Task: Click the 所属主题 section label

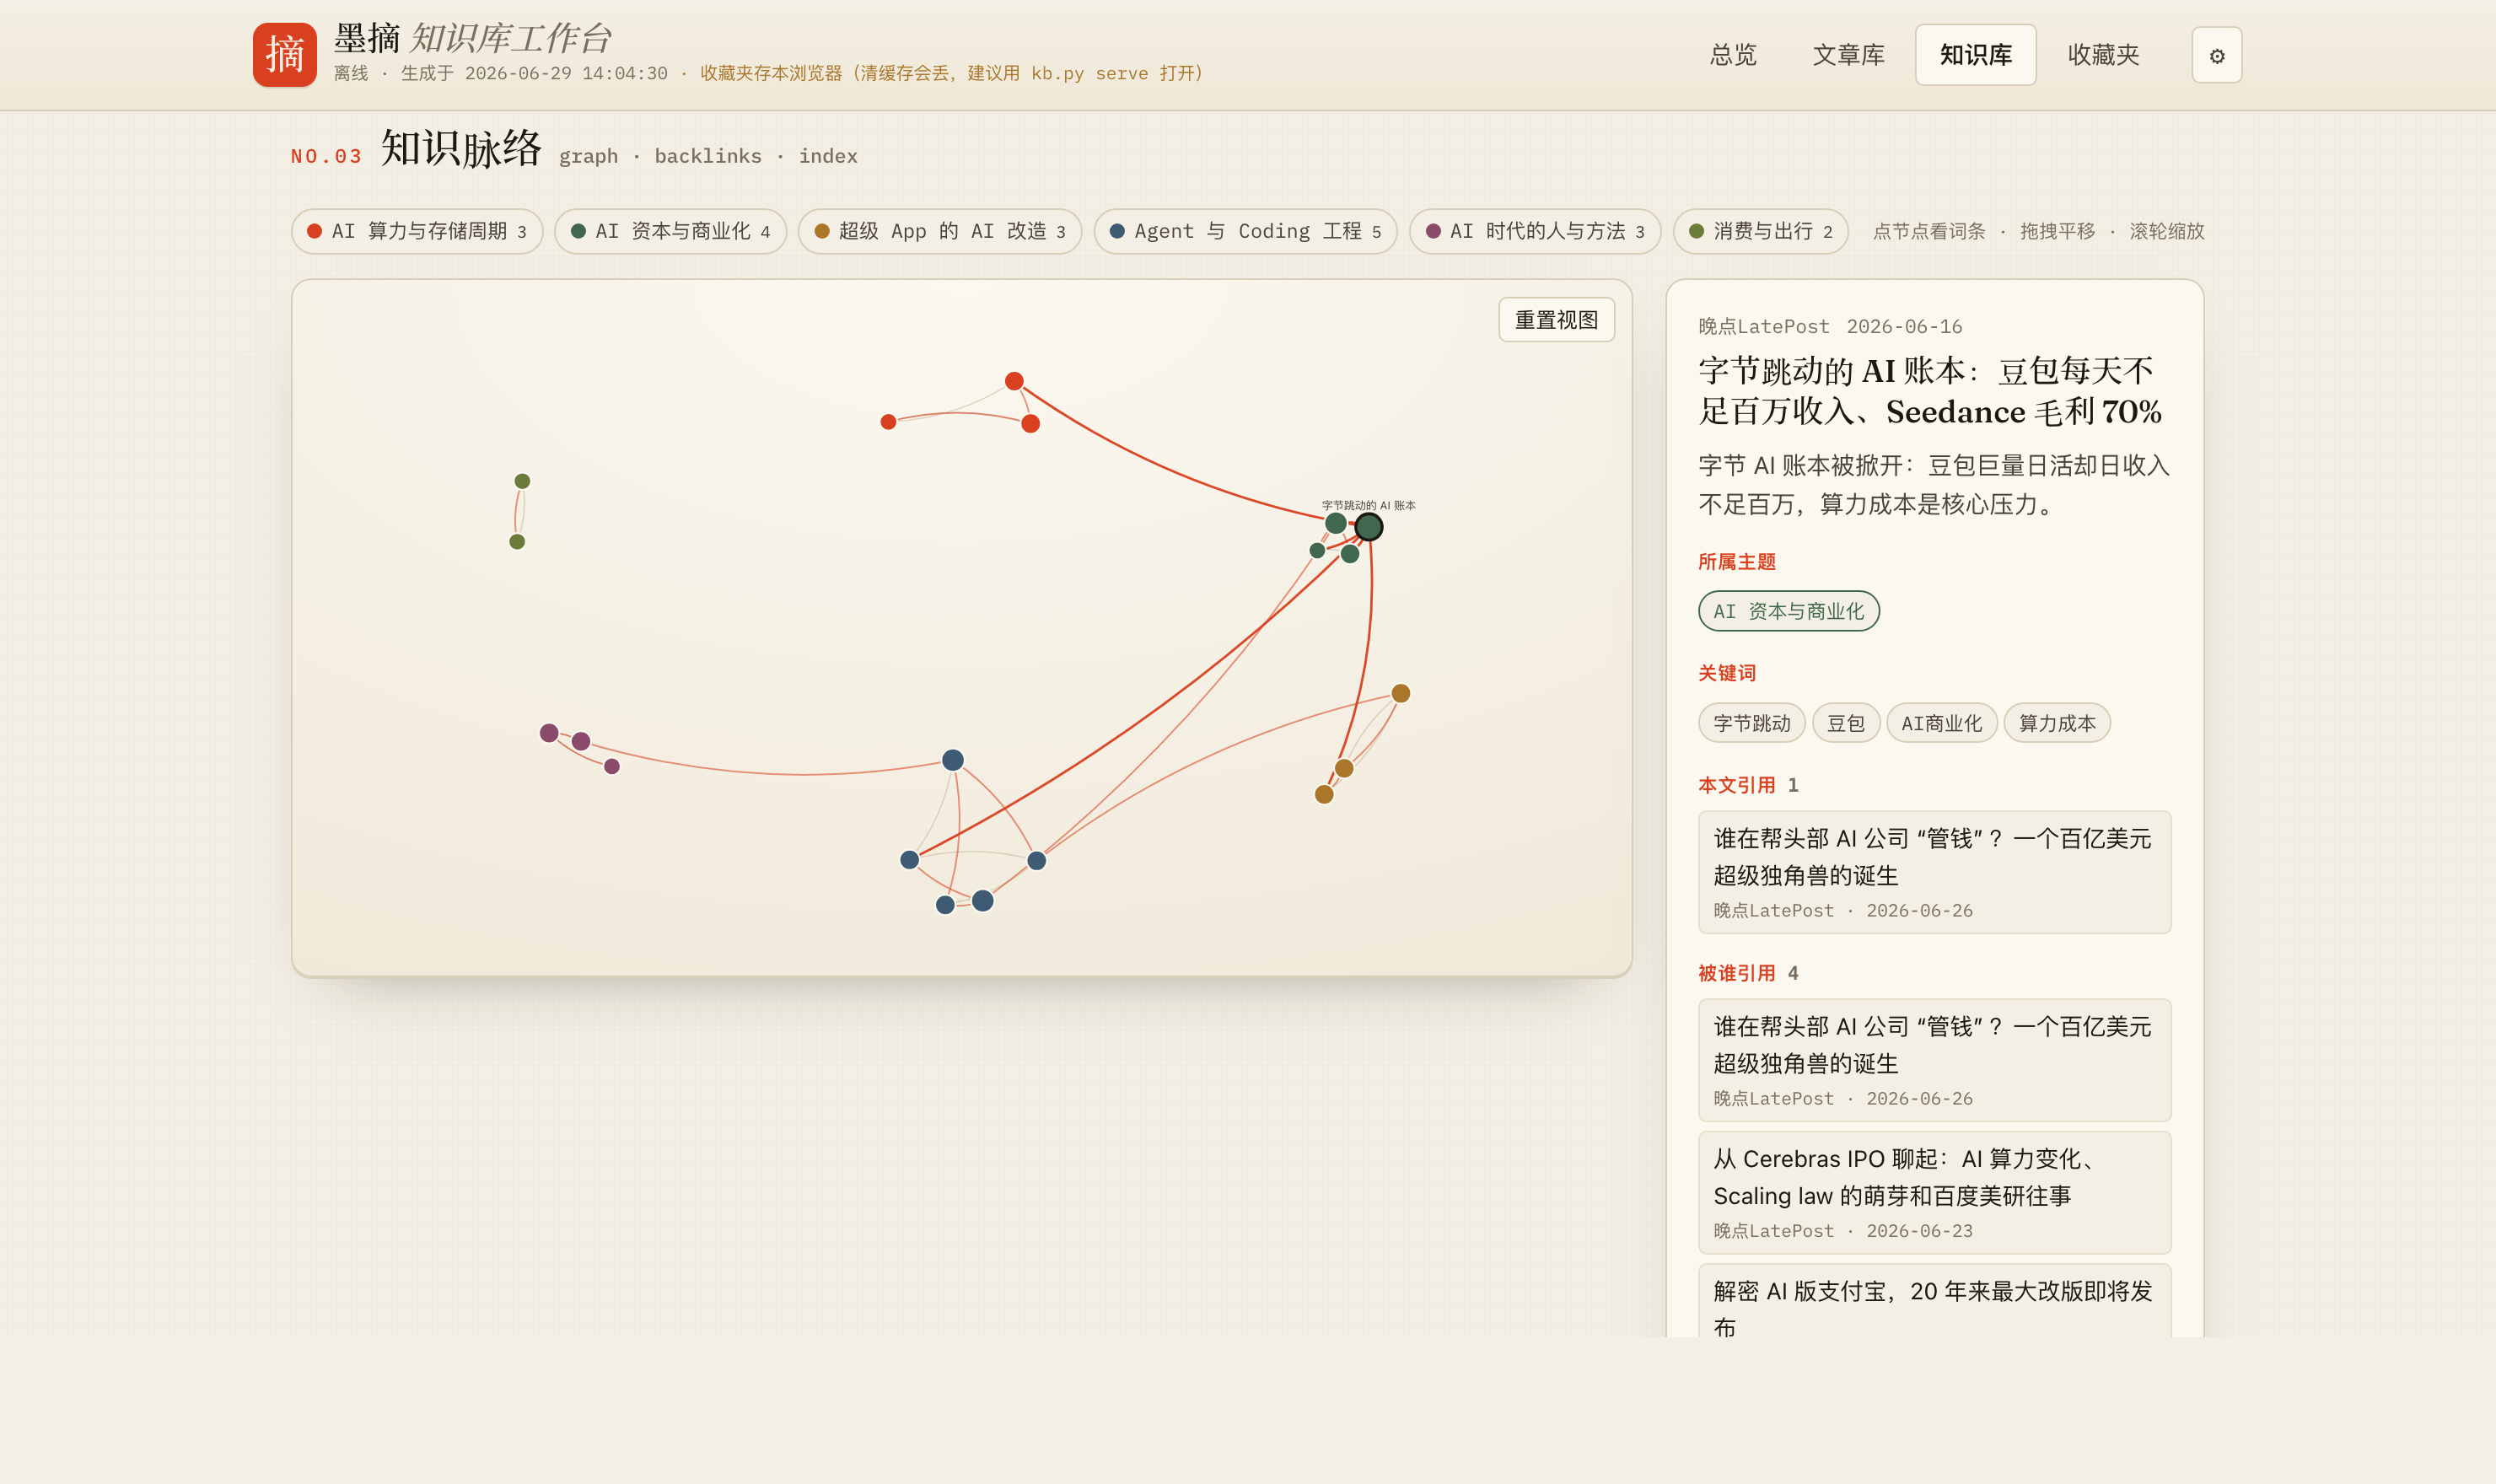Action: [1736, 562]
